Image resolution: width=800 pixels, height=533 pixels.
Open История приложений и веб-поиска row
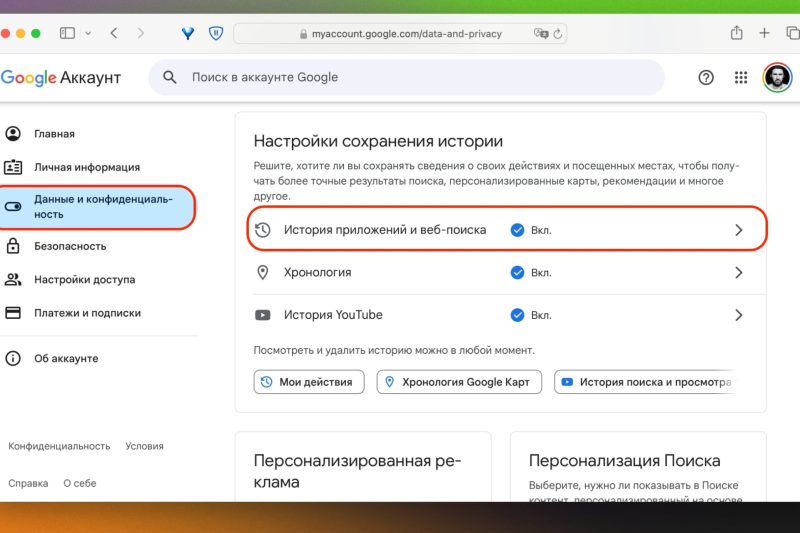coord(507,230)
